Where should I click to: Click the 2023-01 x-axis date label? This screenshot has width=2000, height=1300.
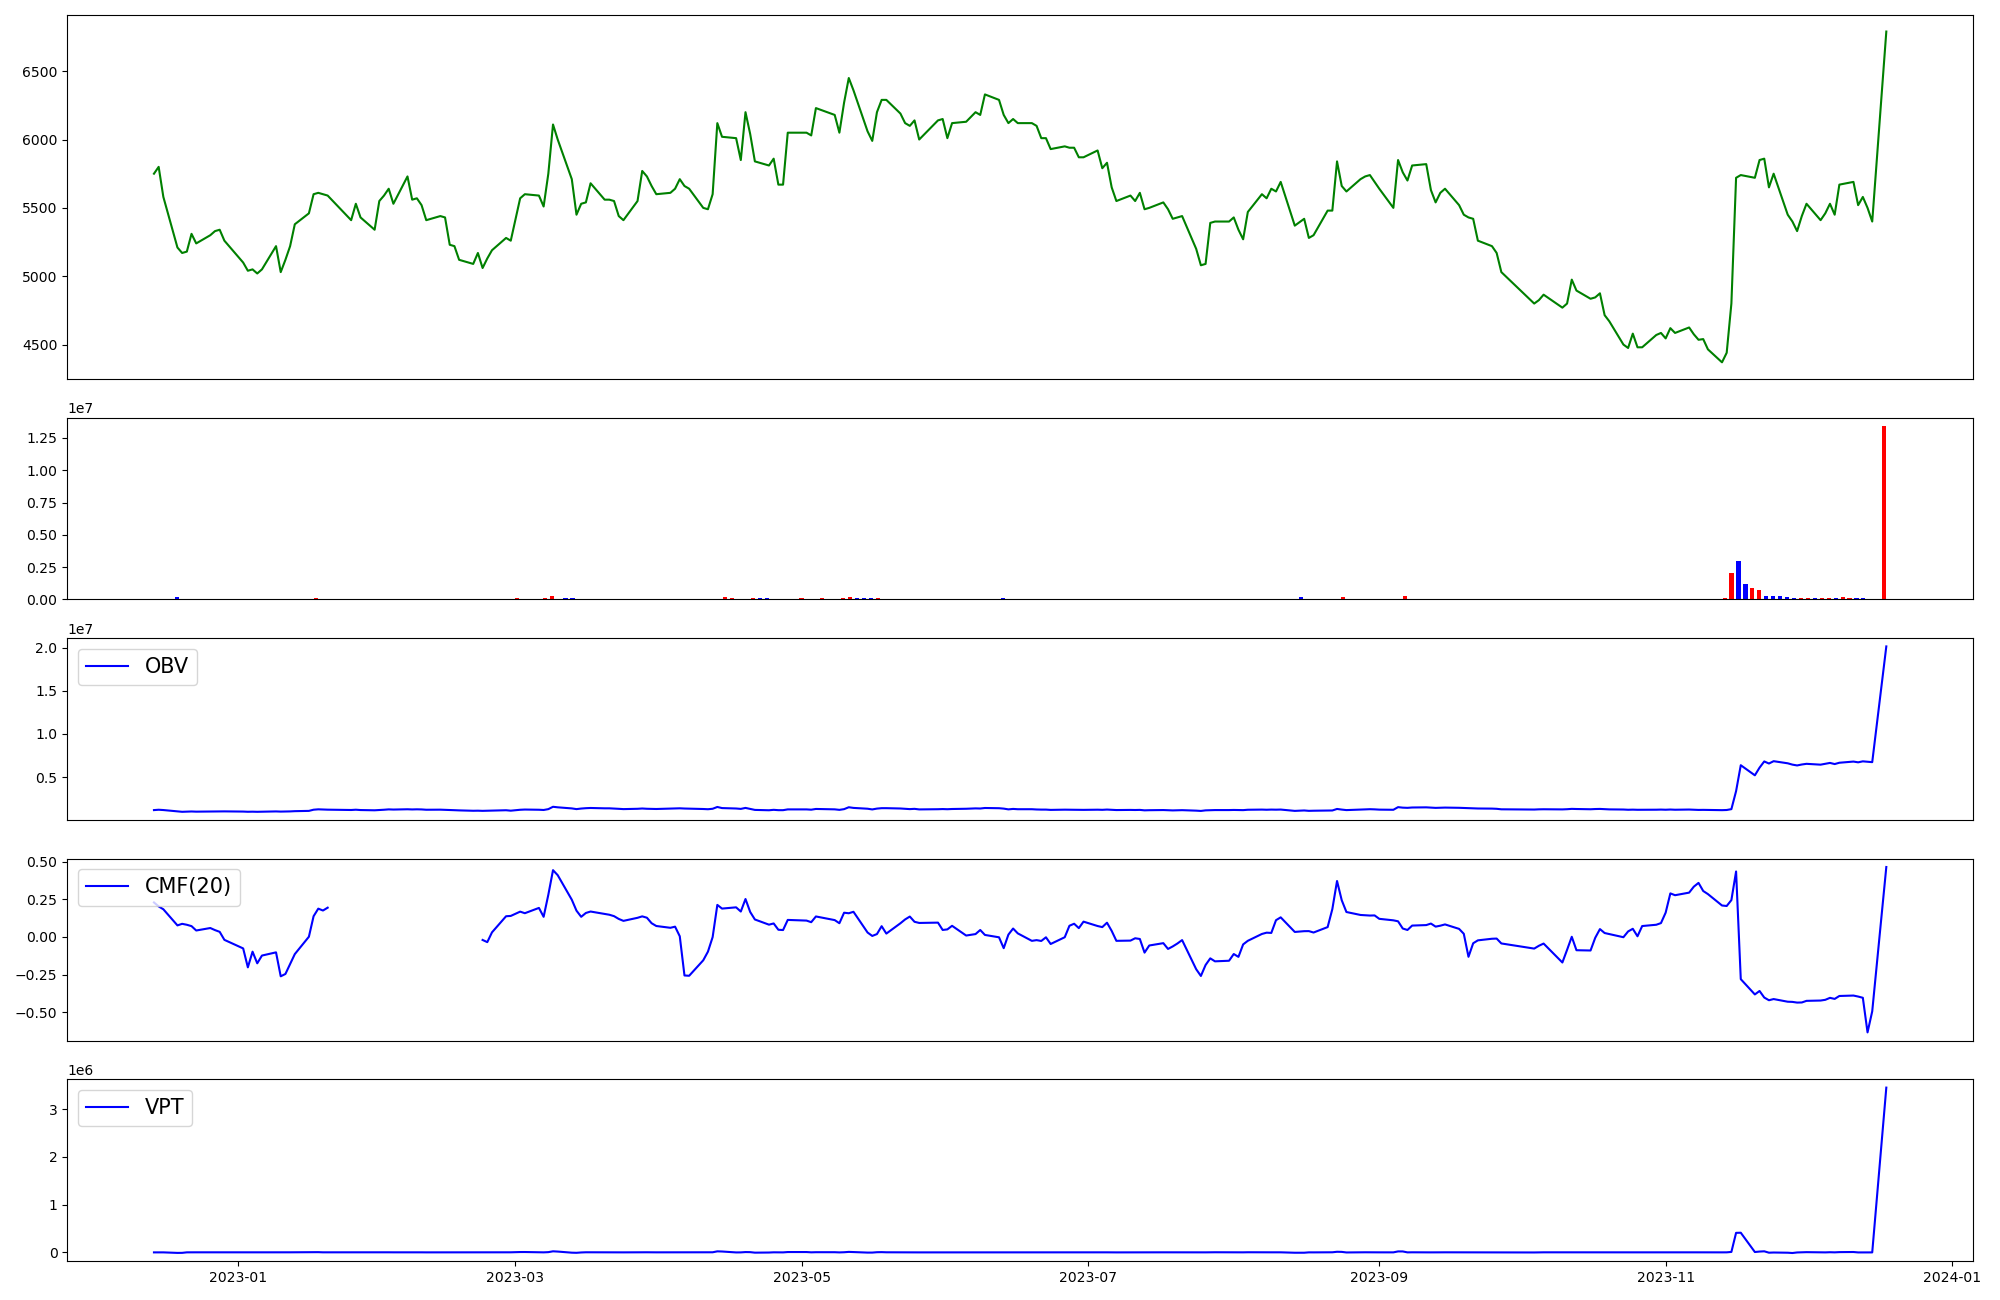238,1276
